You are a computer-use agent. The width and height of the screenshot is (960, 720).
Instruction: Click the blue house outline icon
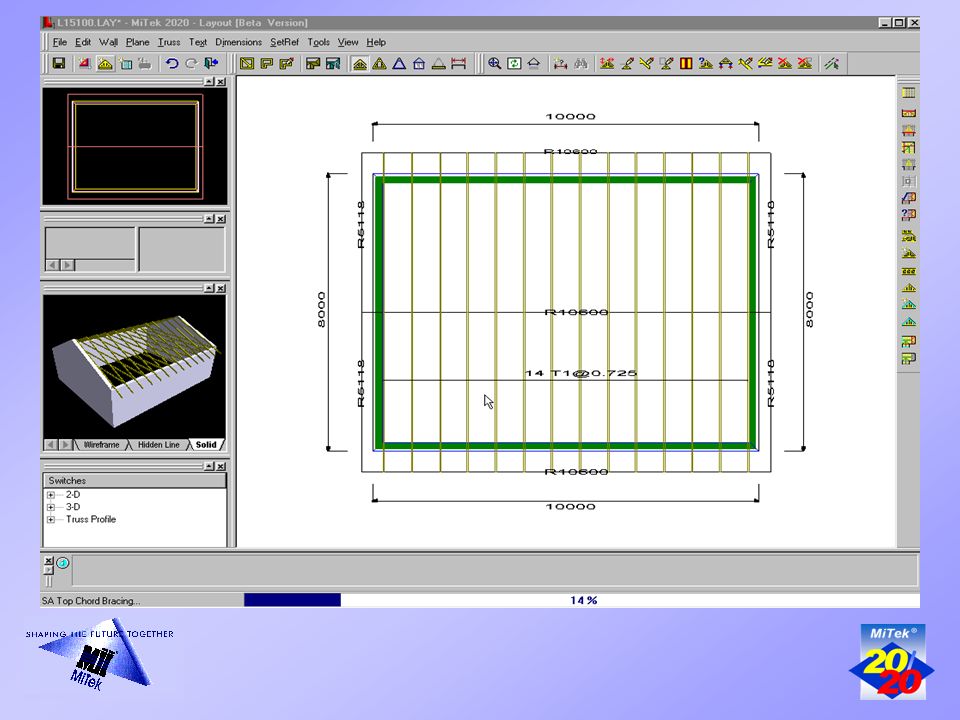tap(419, 64)
